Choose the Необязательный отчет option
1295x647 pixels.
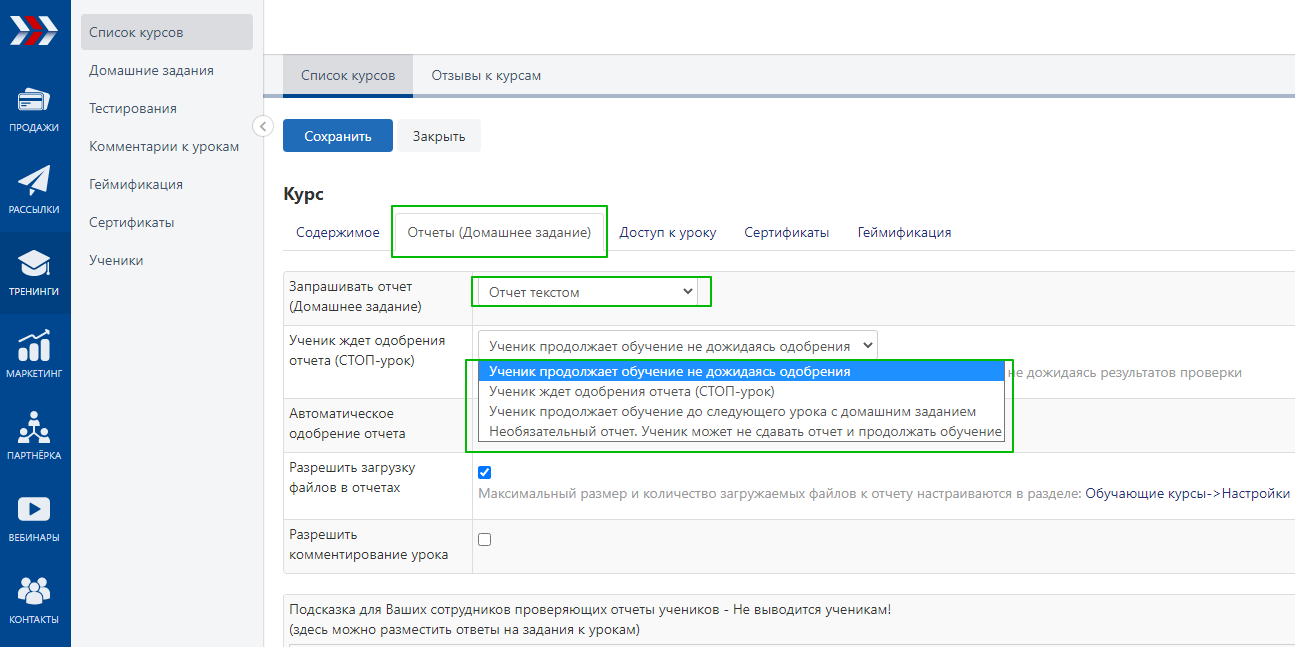click(x=745, y=432)
